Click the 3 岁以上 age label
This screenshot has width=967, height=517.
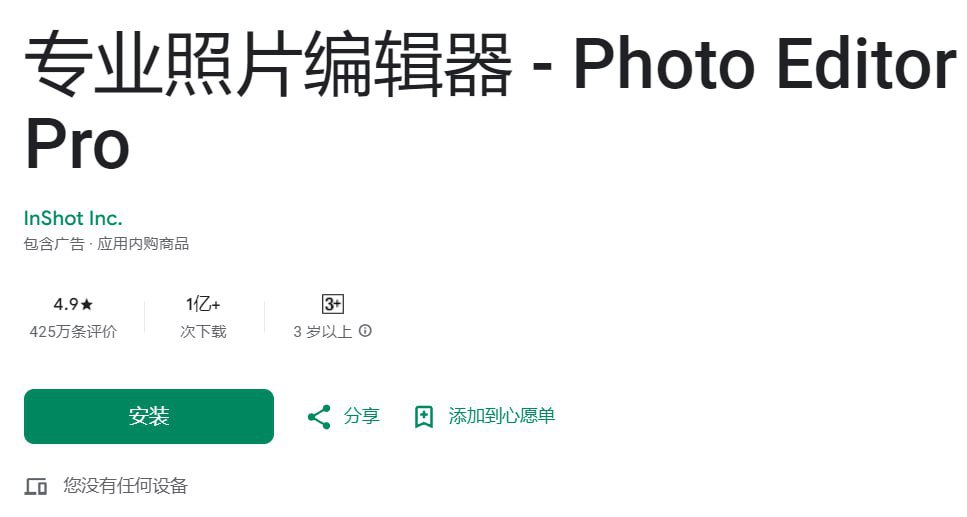323,332
